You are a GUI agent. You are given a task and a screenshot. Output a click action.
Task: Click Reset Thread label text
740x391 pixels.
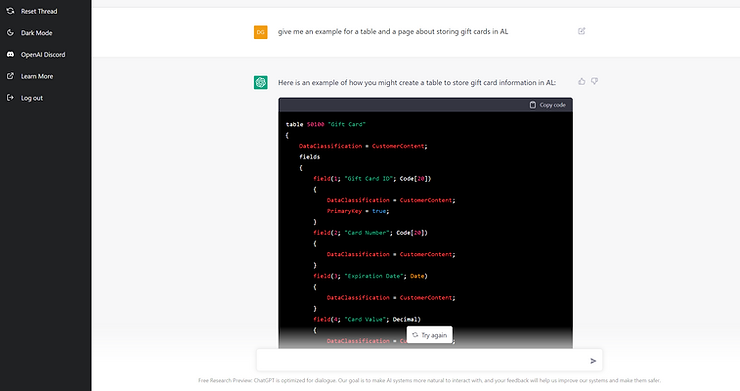pyautogui.click(x=39, y=11)
